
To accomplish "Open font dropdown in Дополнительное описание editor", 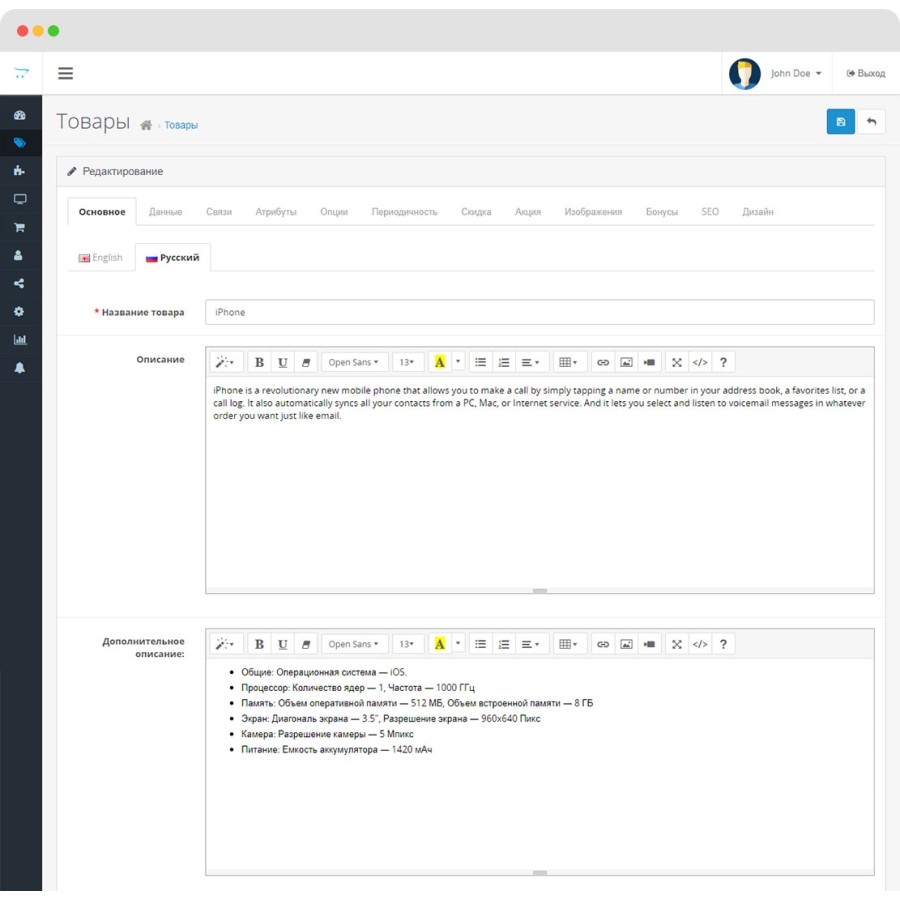I will [354, 644].
